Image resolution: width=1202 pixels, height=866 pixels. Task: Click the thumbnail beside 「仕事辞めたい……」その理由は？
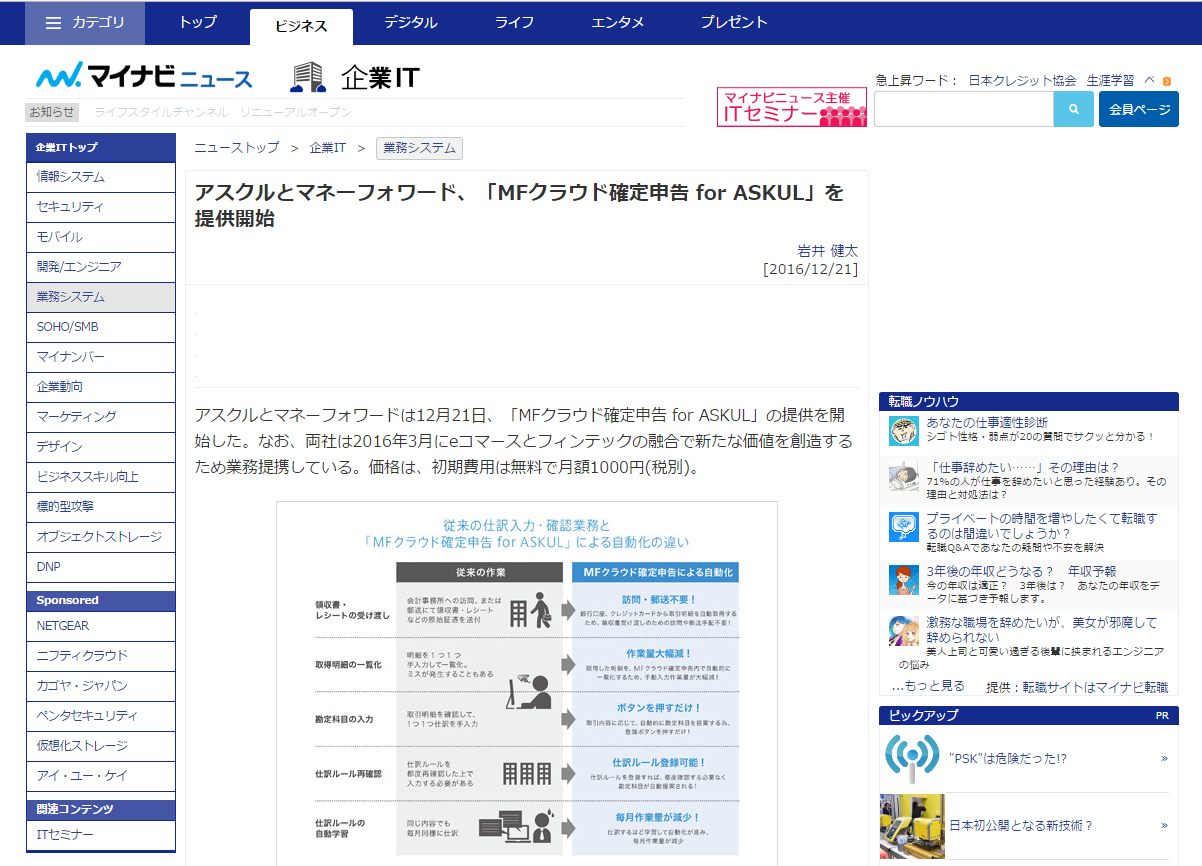[904, 477]
